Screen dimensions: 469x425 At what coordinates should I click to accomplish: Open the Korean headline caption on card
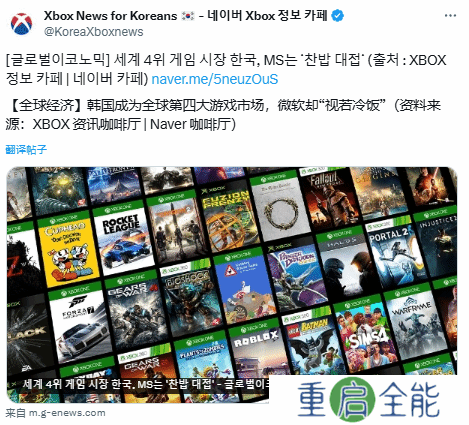(145, 384)
